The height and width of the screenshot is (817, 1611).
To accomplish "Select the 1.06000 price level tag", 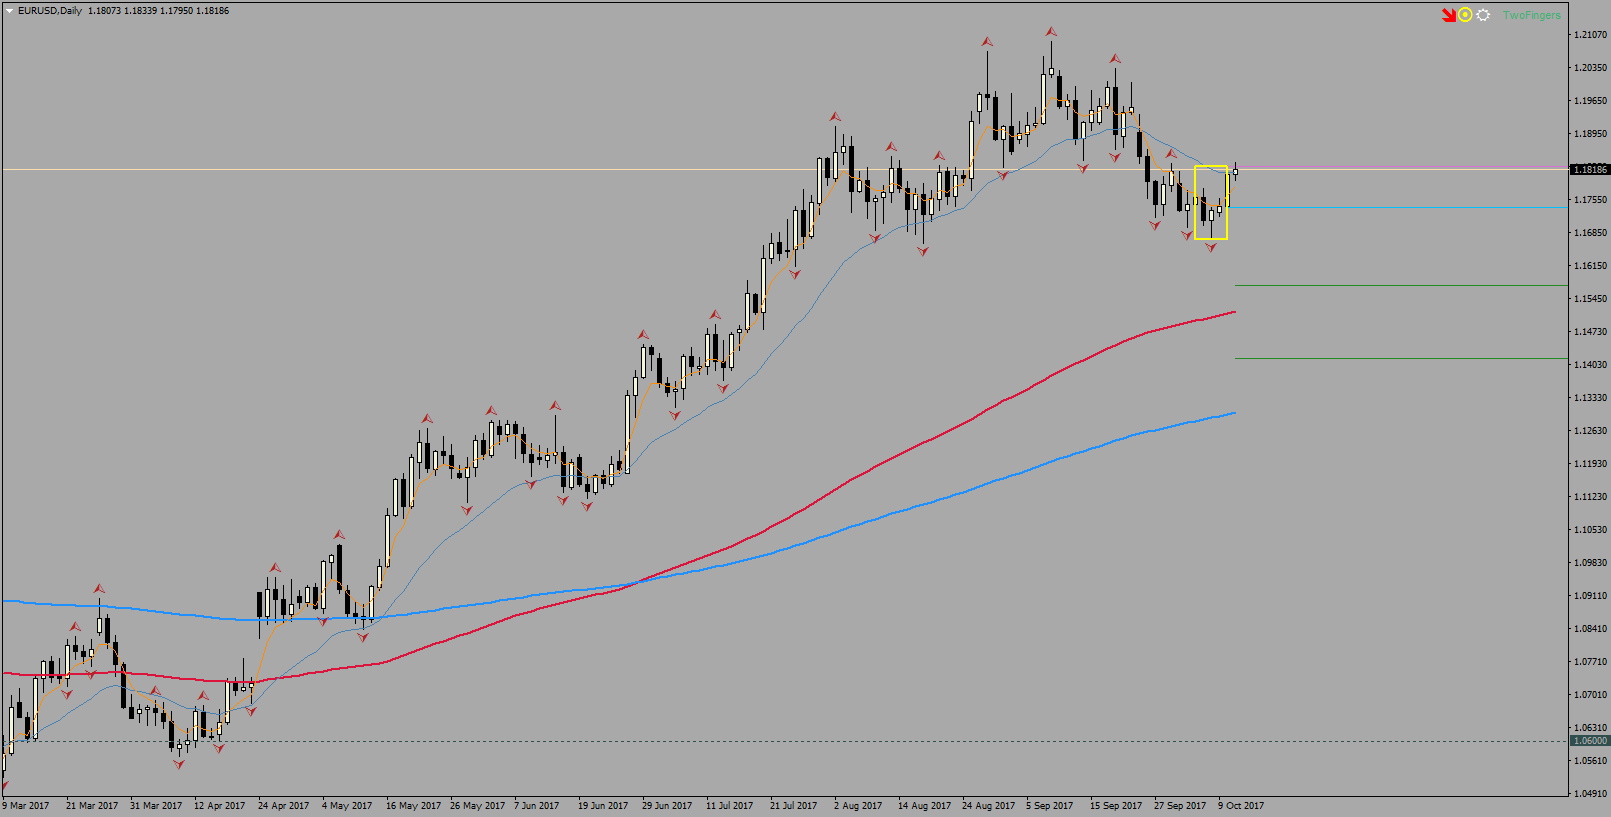I will click(x=1590, y=741).
